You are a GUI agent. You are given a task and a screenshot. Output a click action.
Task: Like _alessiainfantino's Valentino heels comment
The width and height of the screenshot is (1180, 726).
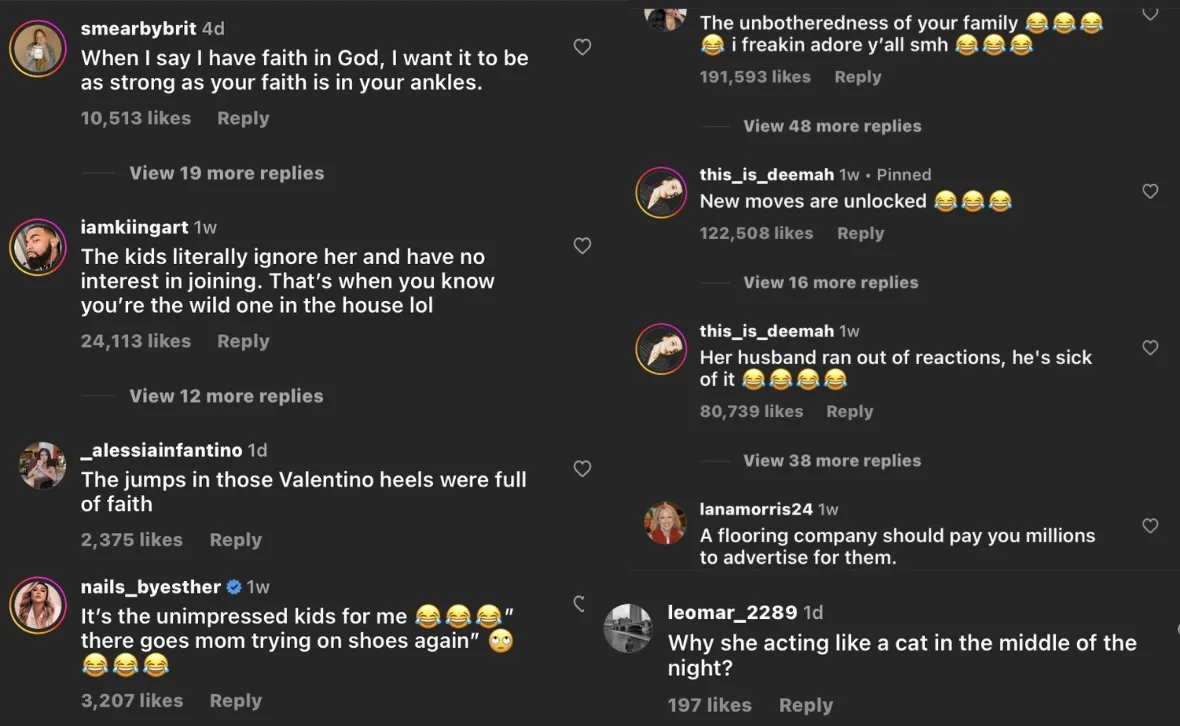tap(582, 468)
